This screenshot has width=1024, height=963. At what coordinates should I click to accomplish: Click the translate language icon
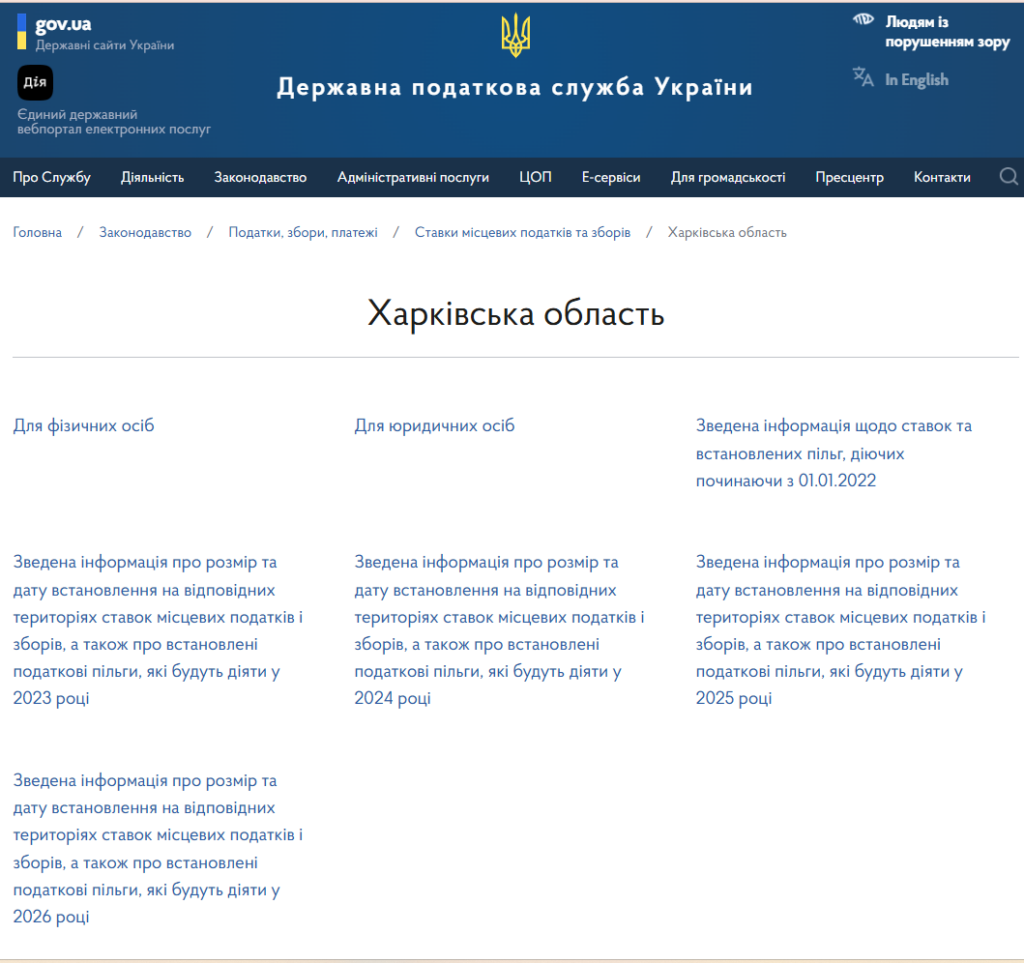tap(863, 78)
